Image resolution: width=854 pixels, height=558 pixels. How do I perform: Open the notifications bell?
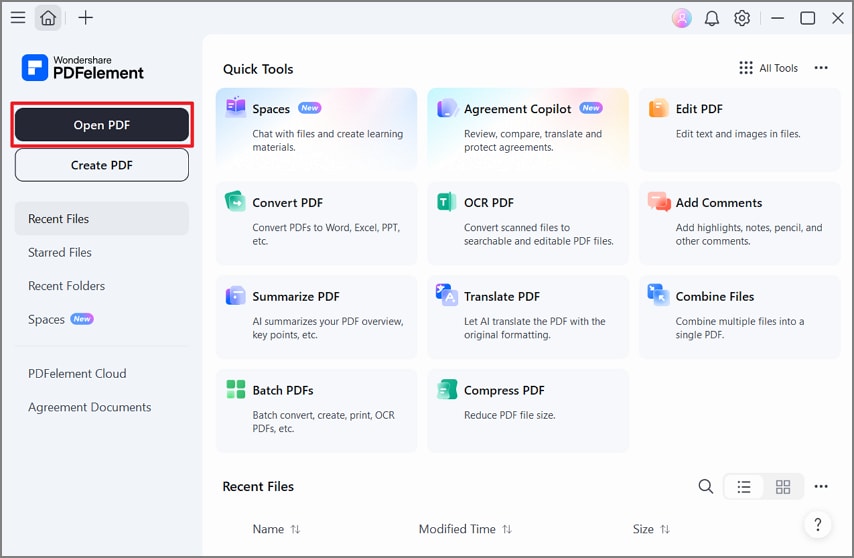711,19
